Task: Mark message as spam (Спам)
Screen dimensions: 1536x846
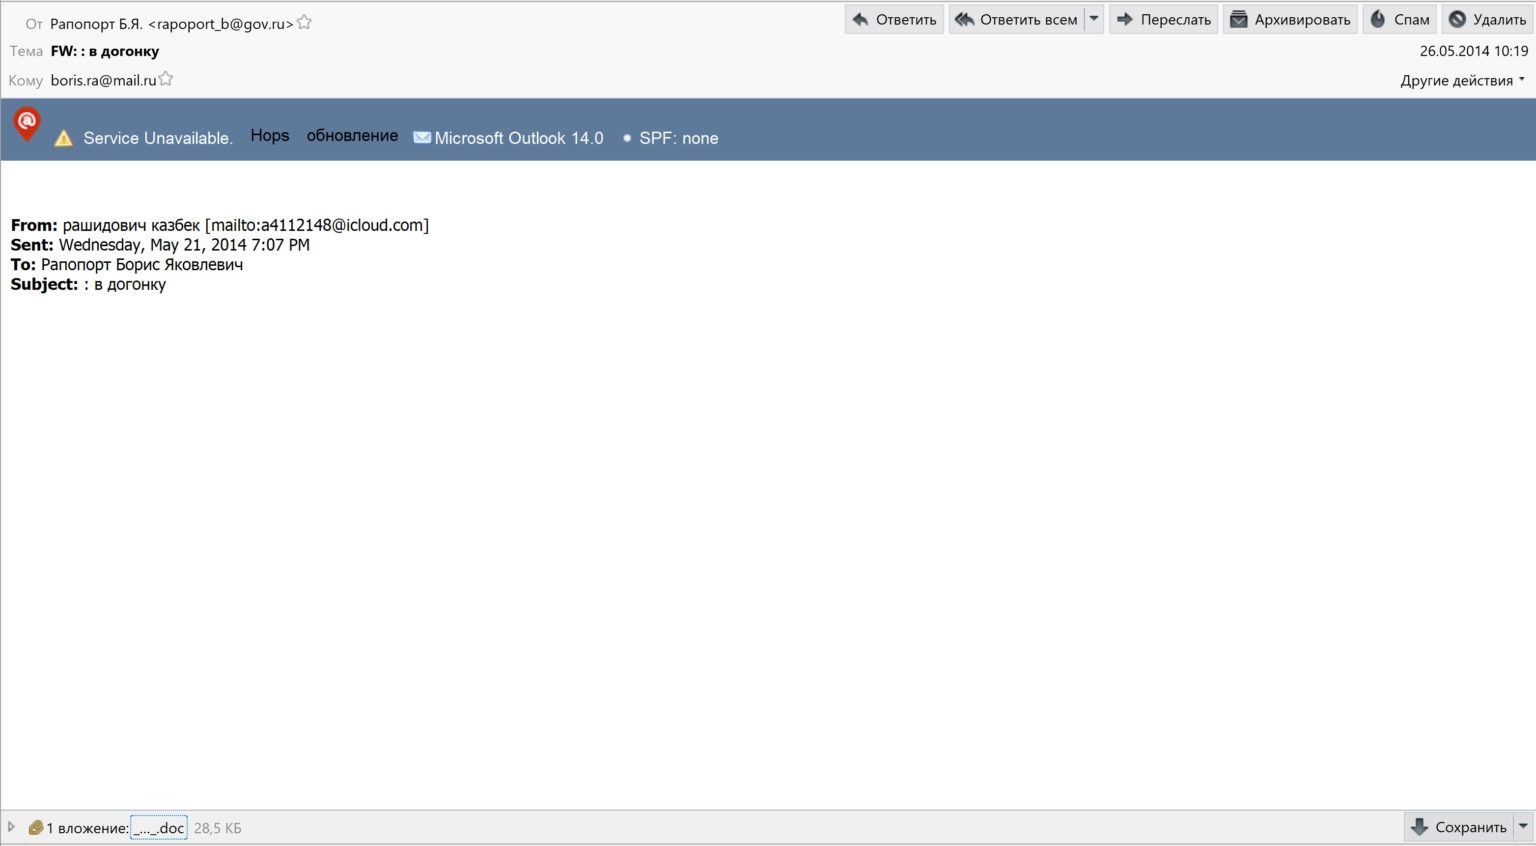Action: (x=1399, y=20)
